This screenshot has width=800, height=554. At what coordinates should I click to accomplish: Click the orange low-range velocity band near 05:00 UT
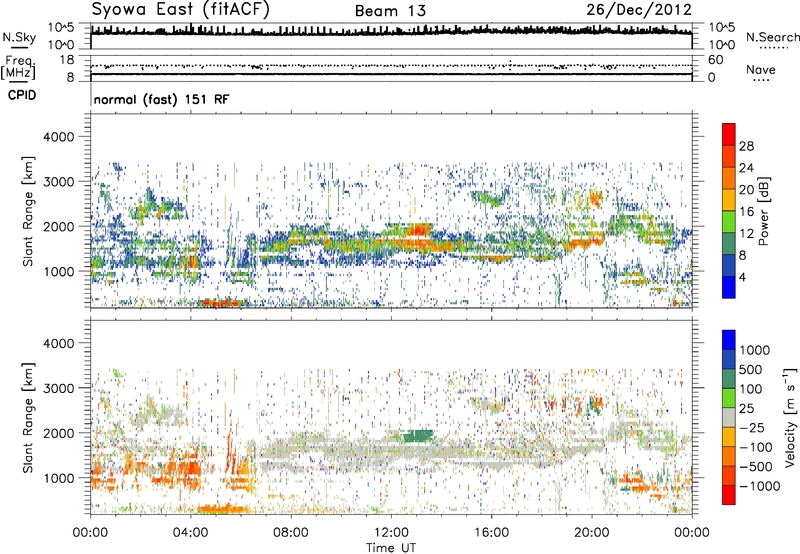click(x=222, y=508)
